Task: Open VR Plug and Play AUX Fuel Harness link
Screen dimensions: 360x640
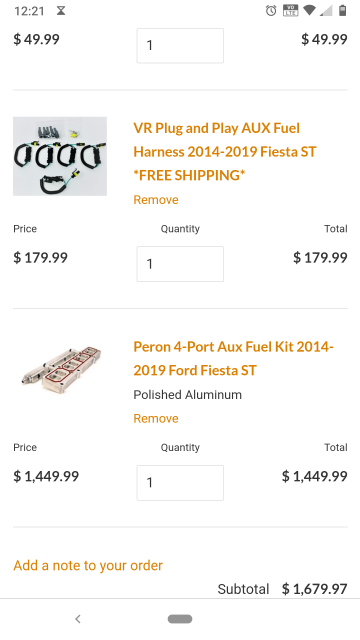Action: (225, 151)
